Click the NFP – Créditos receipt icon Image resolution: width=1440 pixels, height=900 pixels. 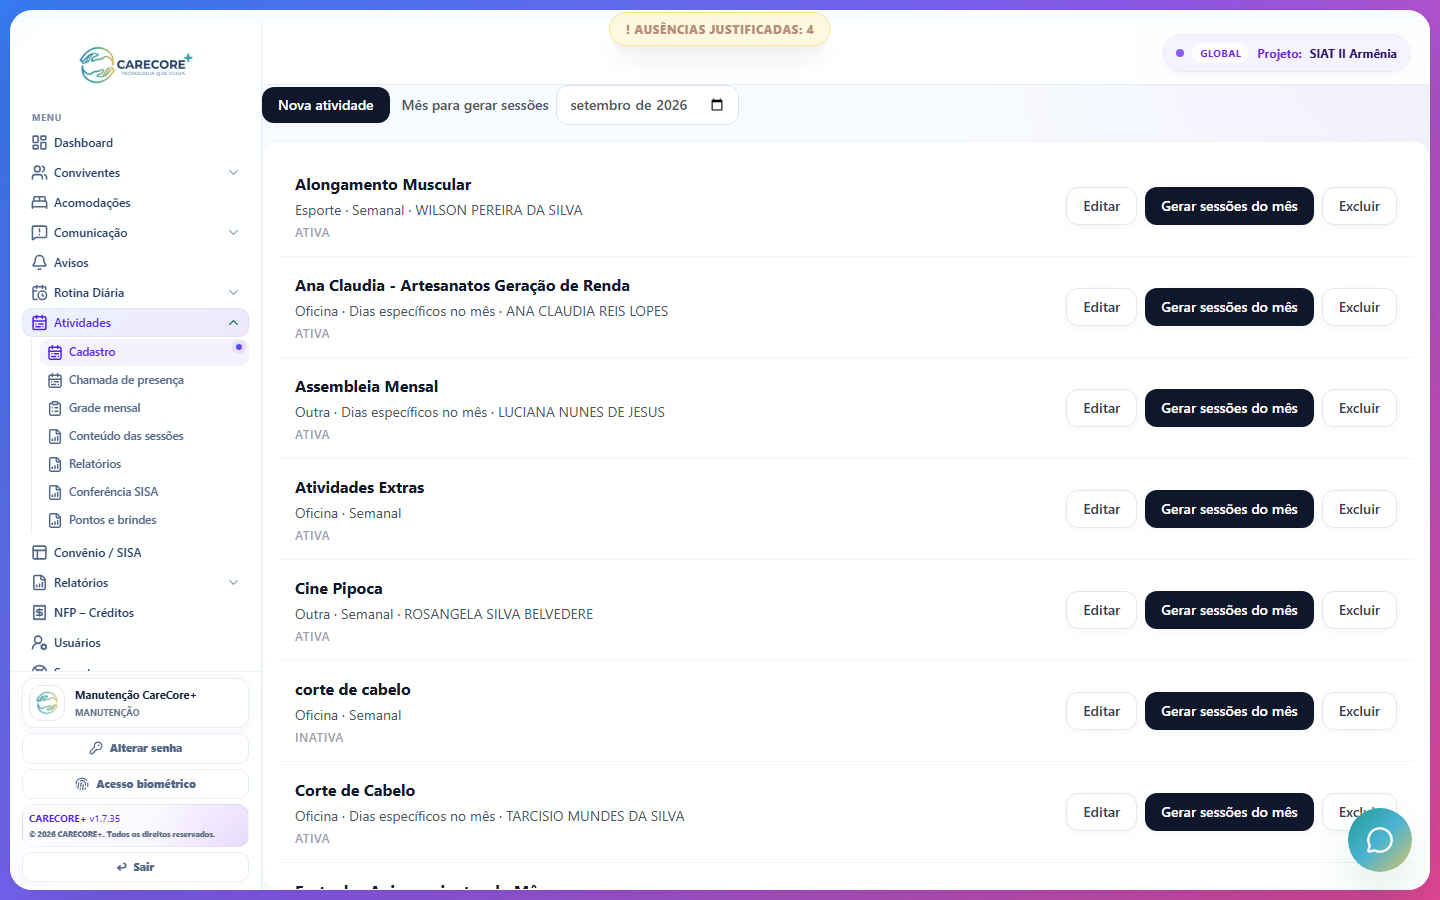(39, 613)
